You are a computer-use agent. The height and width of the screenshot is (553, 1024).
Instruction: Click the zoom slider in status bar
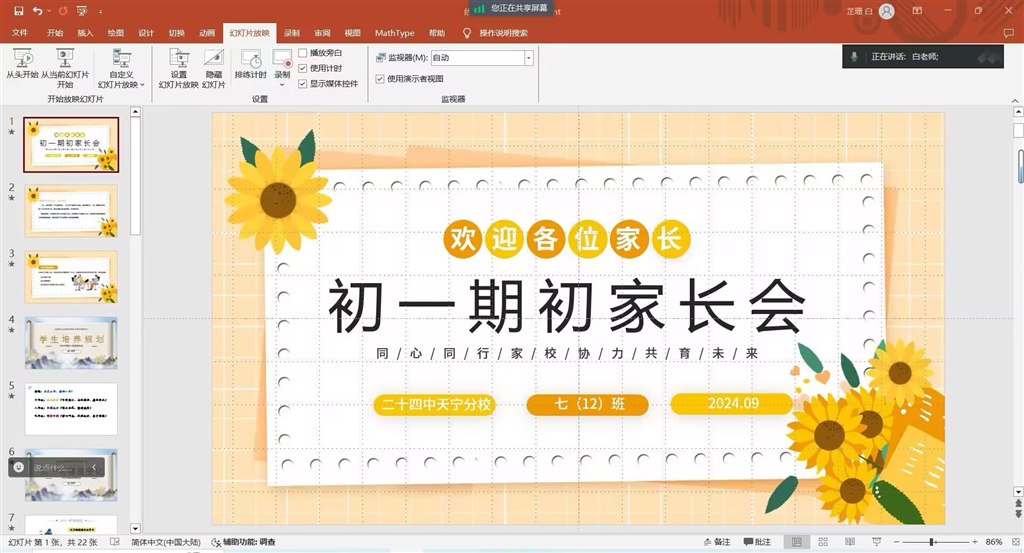click(932, 541)
